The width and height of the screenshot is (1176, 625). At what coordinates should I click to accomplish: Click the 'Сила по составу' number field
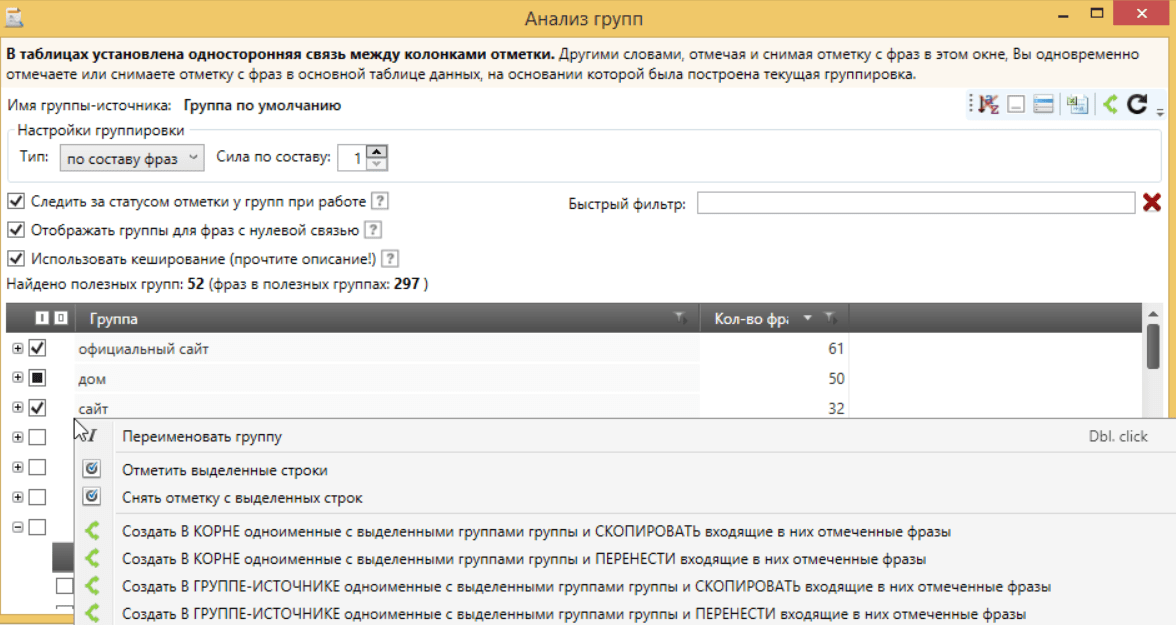(352, 158)
